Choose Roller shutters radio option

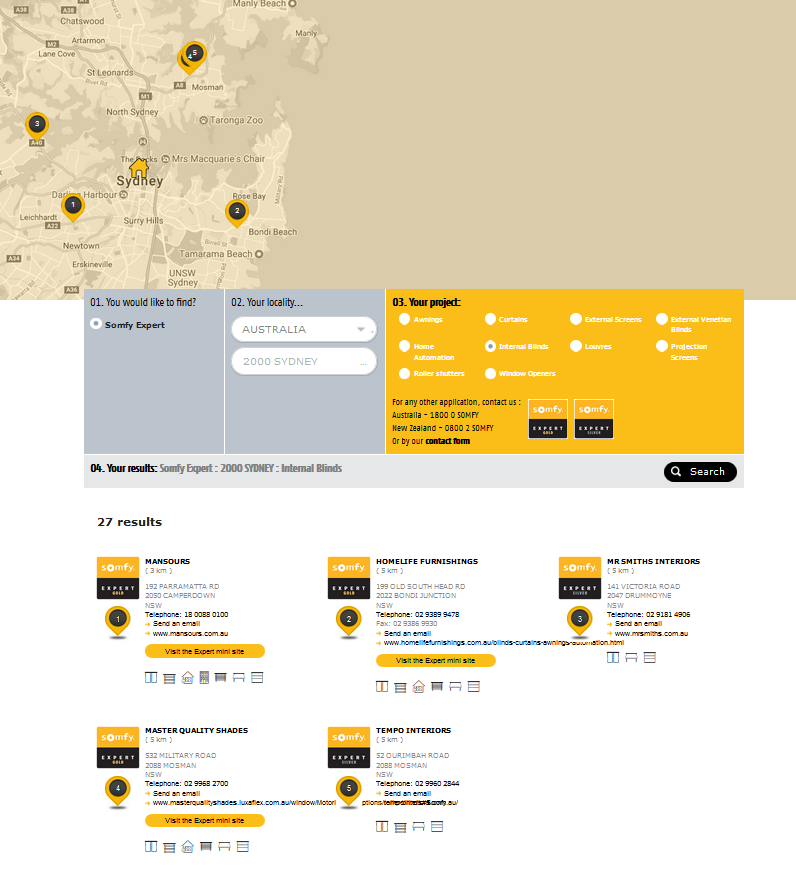404,373
